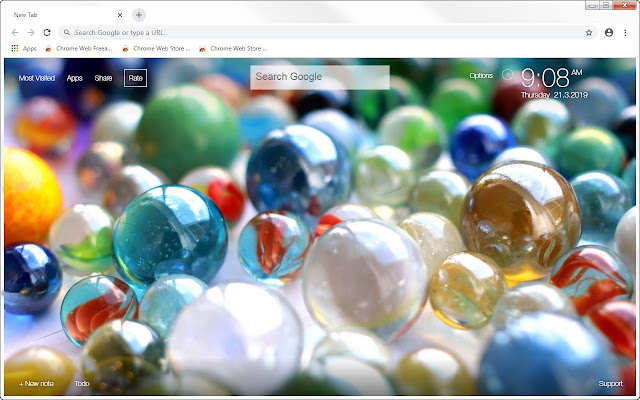The width and height of the screenshot is (640, 400).
Task: Open the Chrome three-dot menu
Action: (625, 33)
